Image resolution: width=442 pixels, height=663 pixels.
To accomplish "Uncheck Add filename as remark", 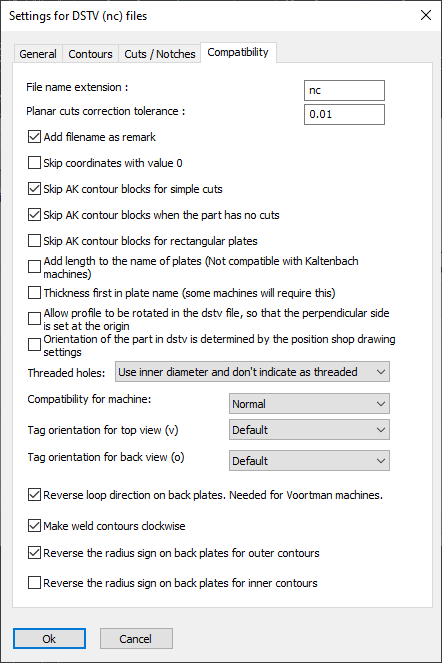I will [x=34, y=137].
